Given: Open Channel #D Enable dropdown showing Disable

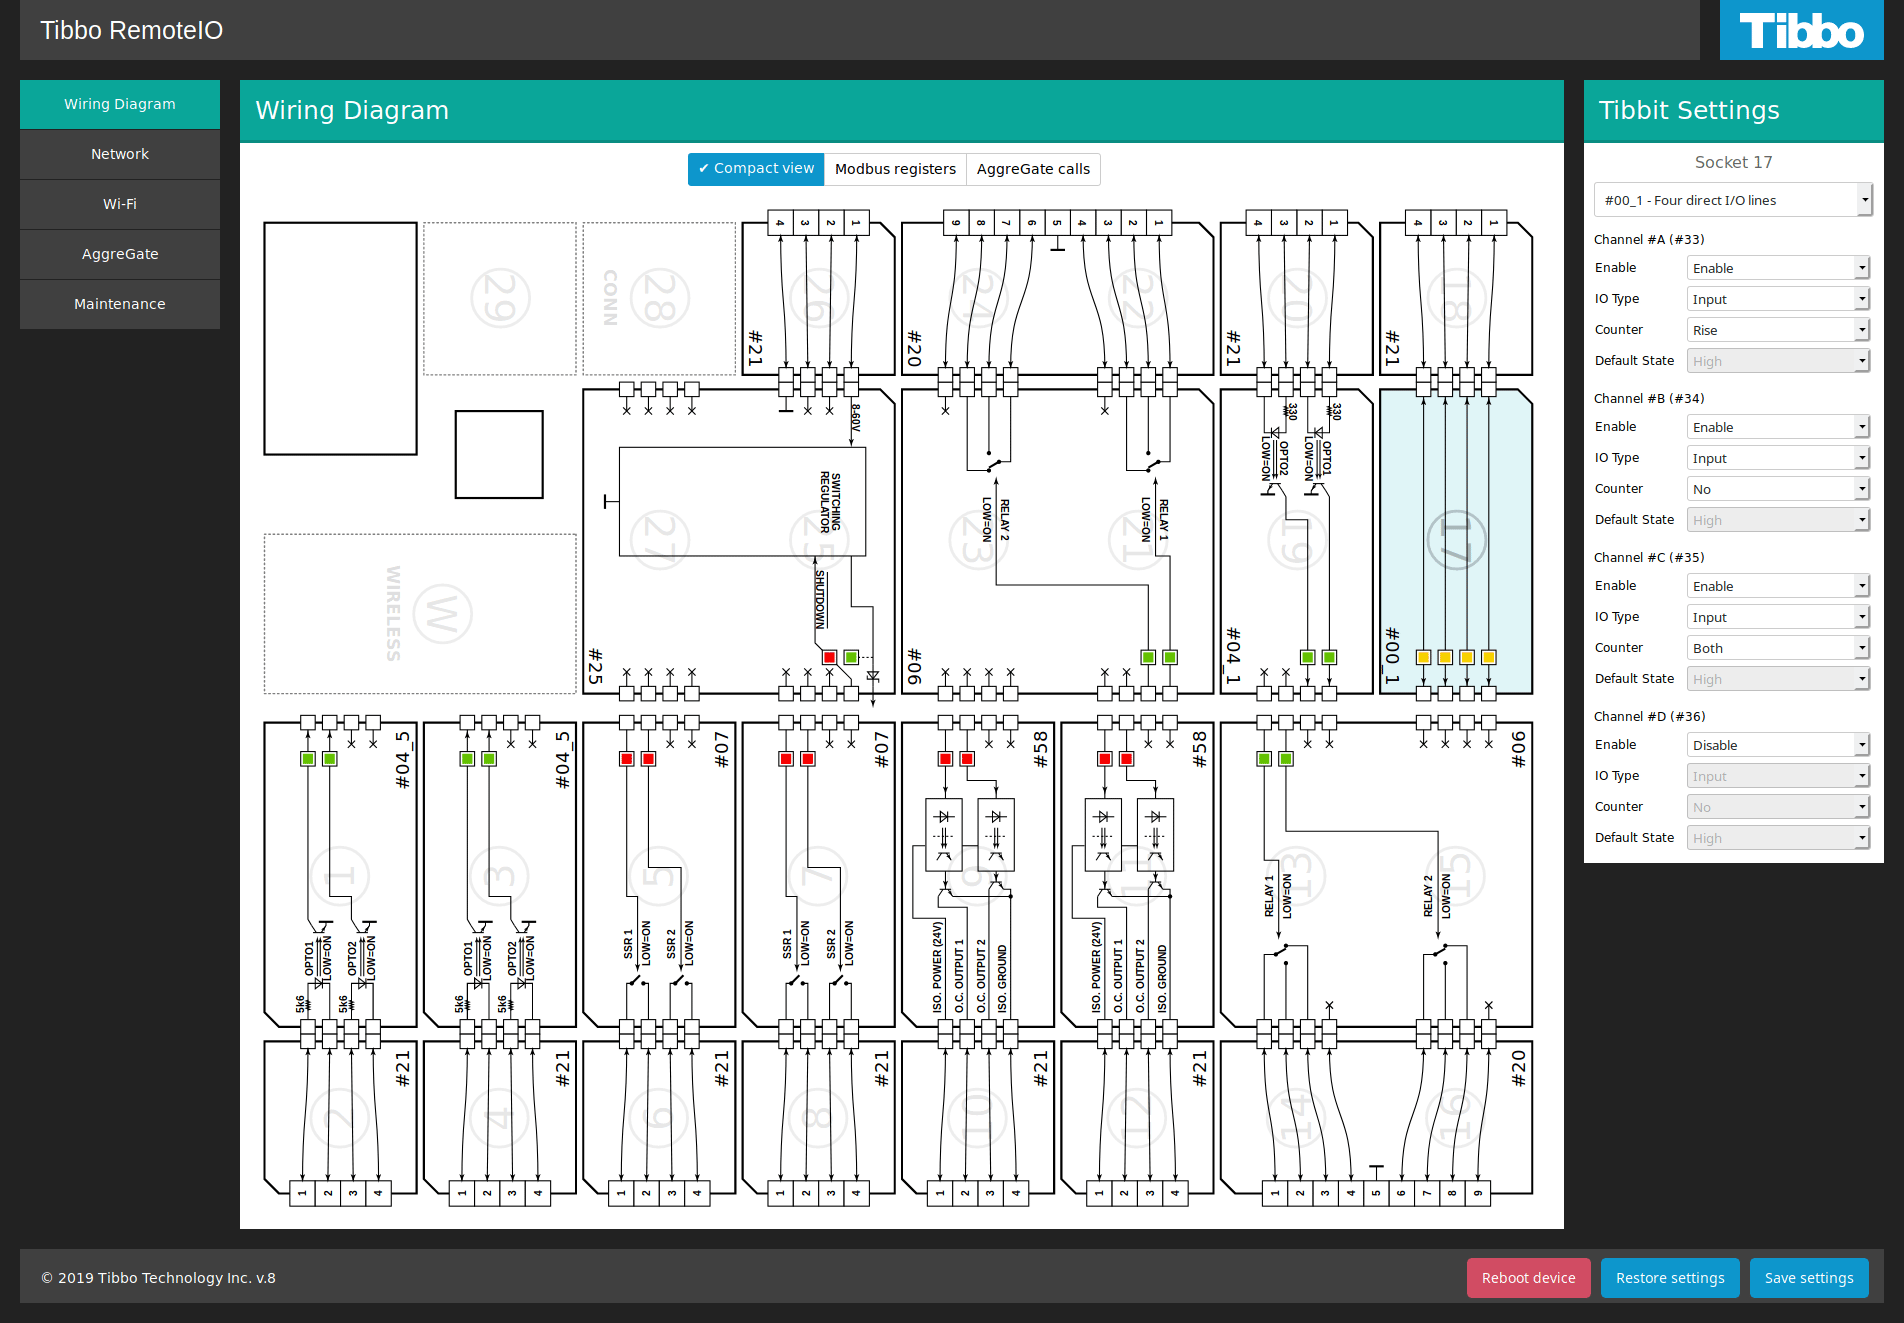Looking at the screenshot, I should (x=1778, y=745).
